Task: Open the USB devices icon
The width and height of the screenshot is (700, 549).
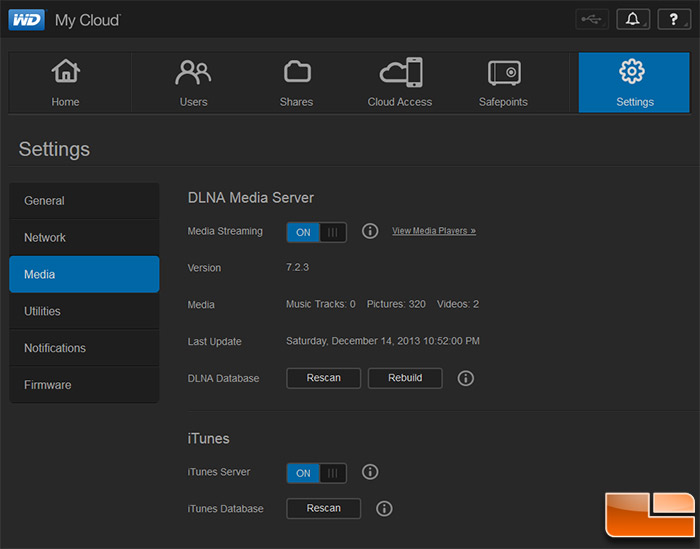Action: point(592,19)
